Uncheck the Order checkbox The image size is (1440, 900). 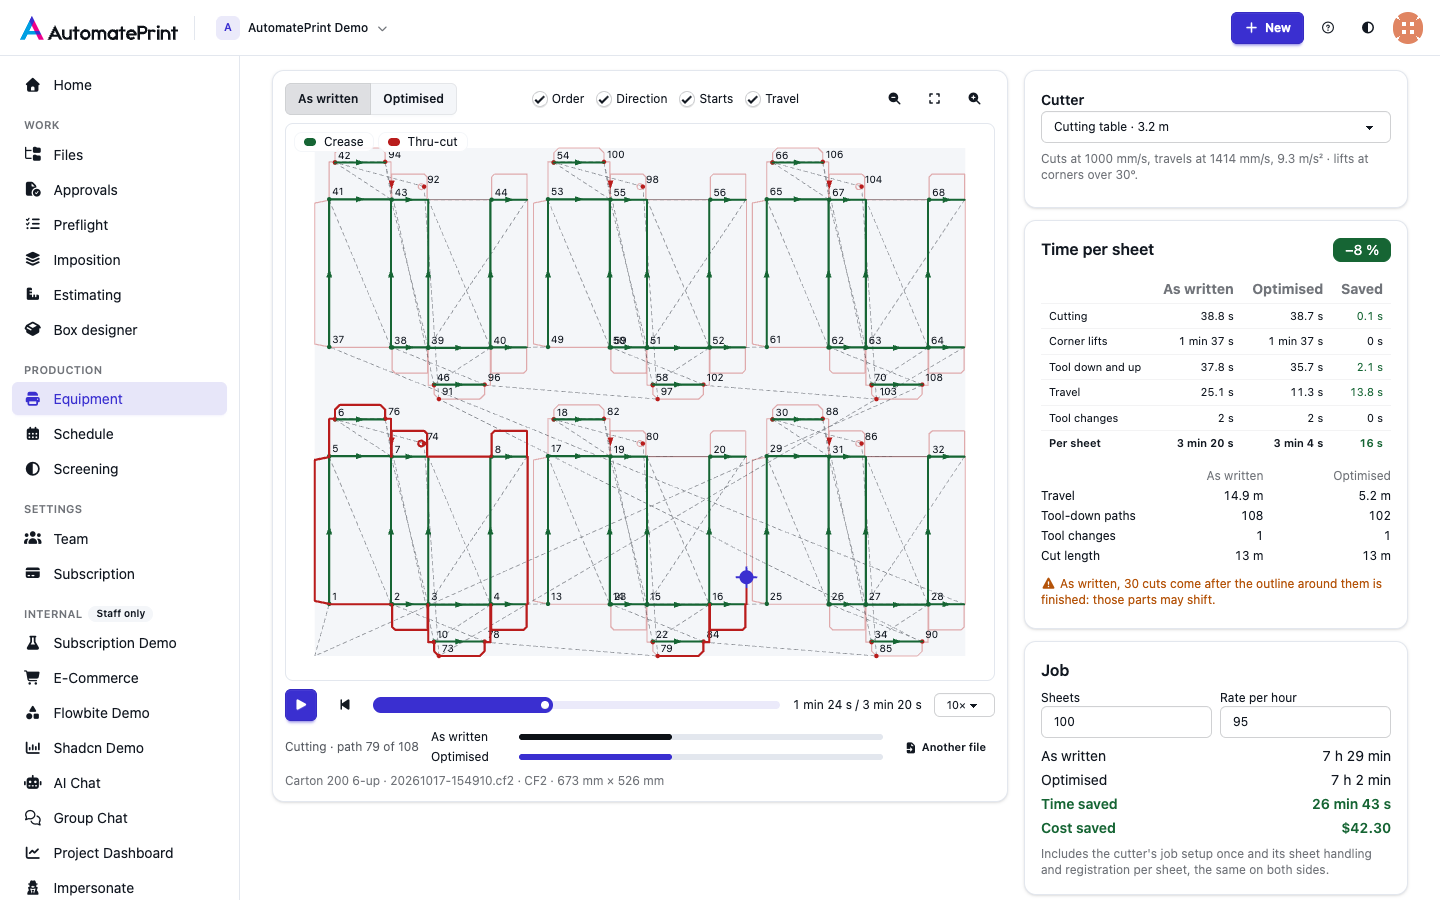(x=540, y=99)
